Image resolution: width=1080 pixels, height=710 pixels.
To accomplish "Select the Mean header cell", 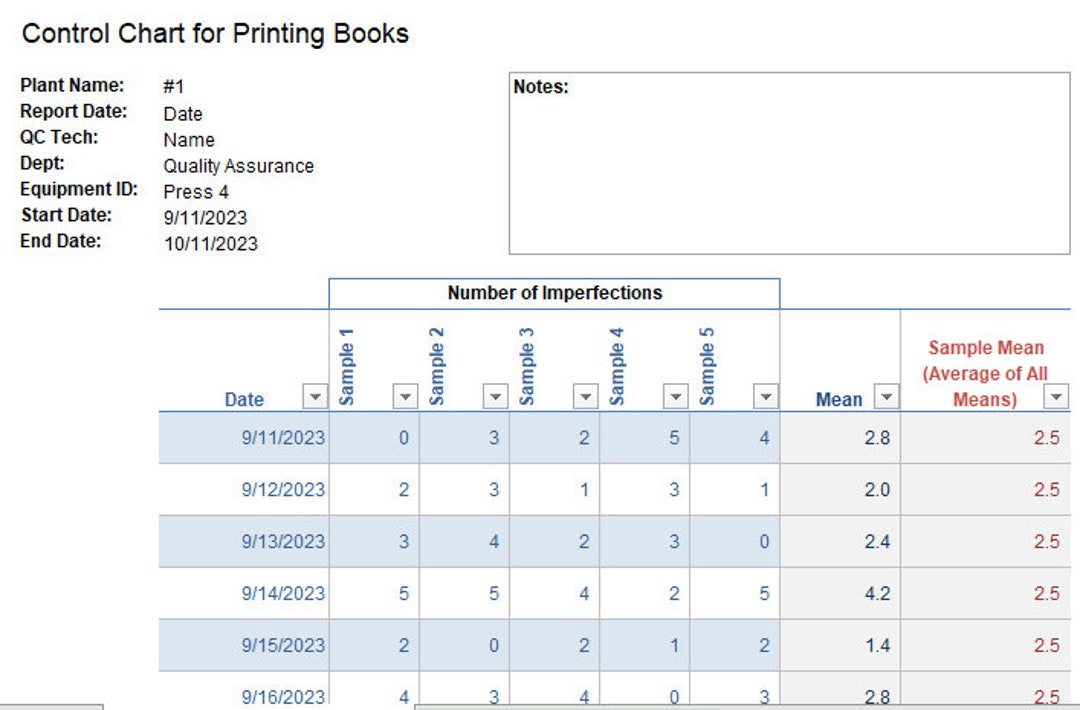I will click(840, 398).
